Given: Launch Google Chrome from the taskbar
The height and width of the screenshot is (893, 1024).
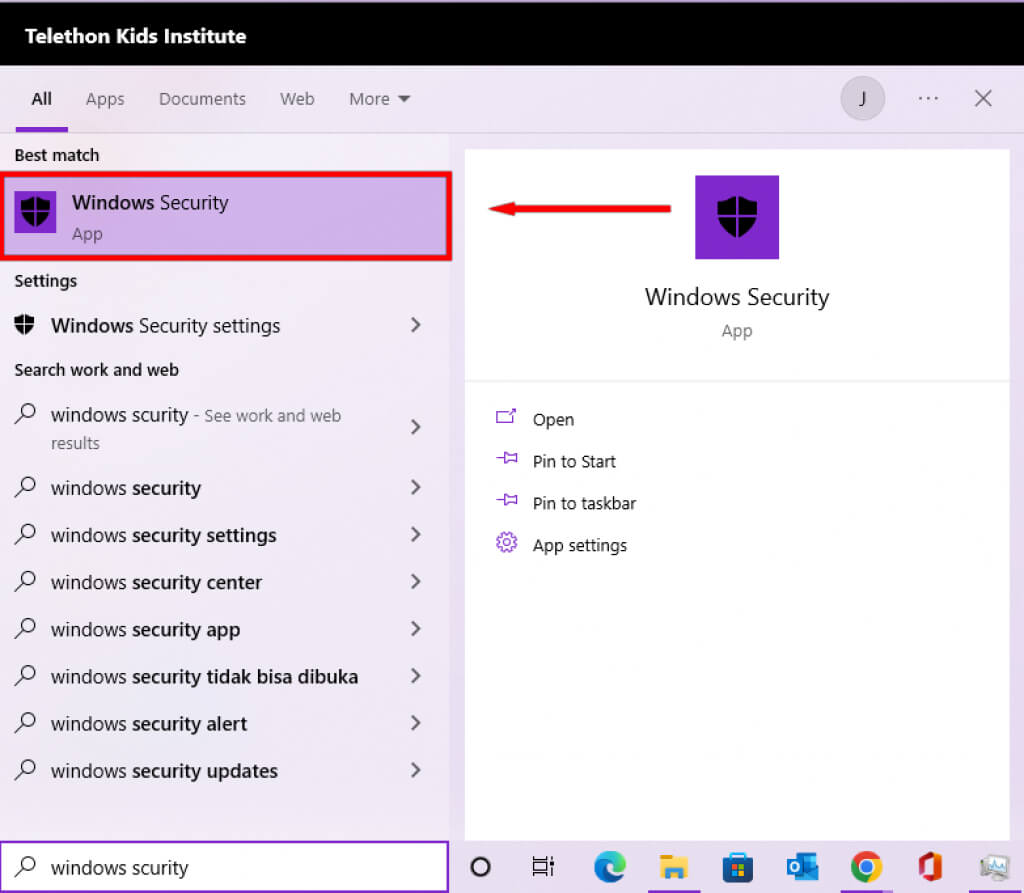Looking at the screenshot, I should tap(866, 866).
